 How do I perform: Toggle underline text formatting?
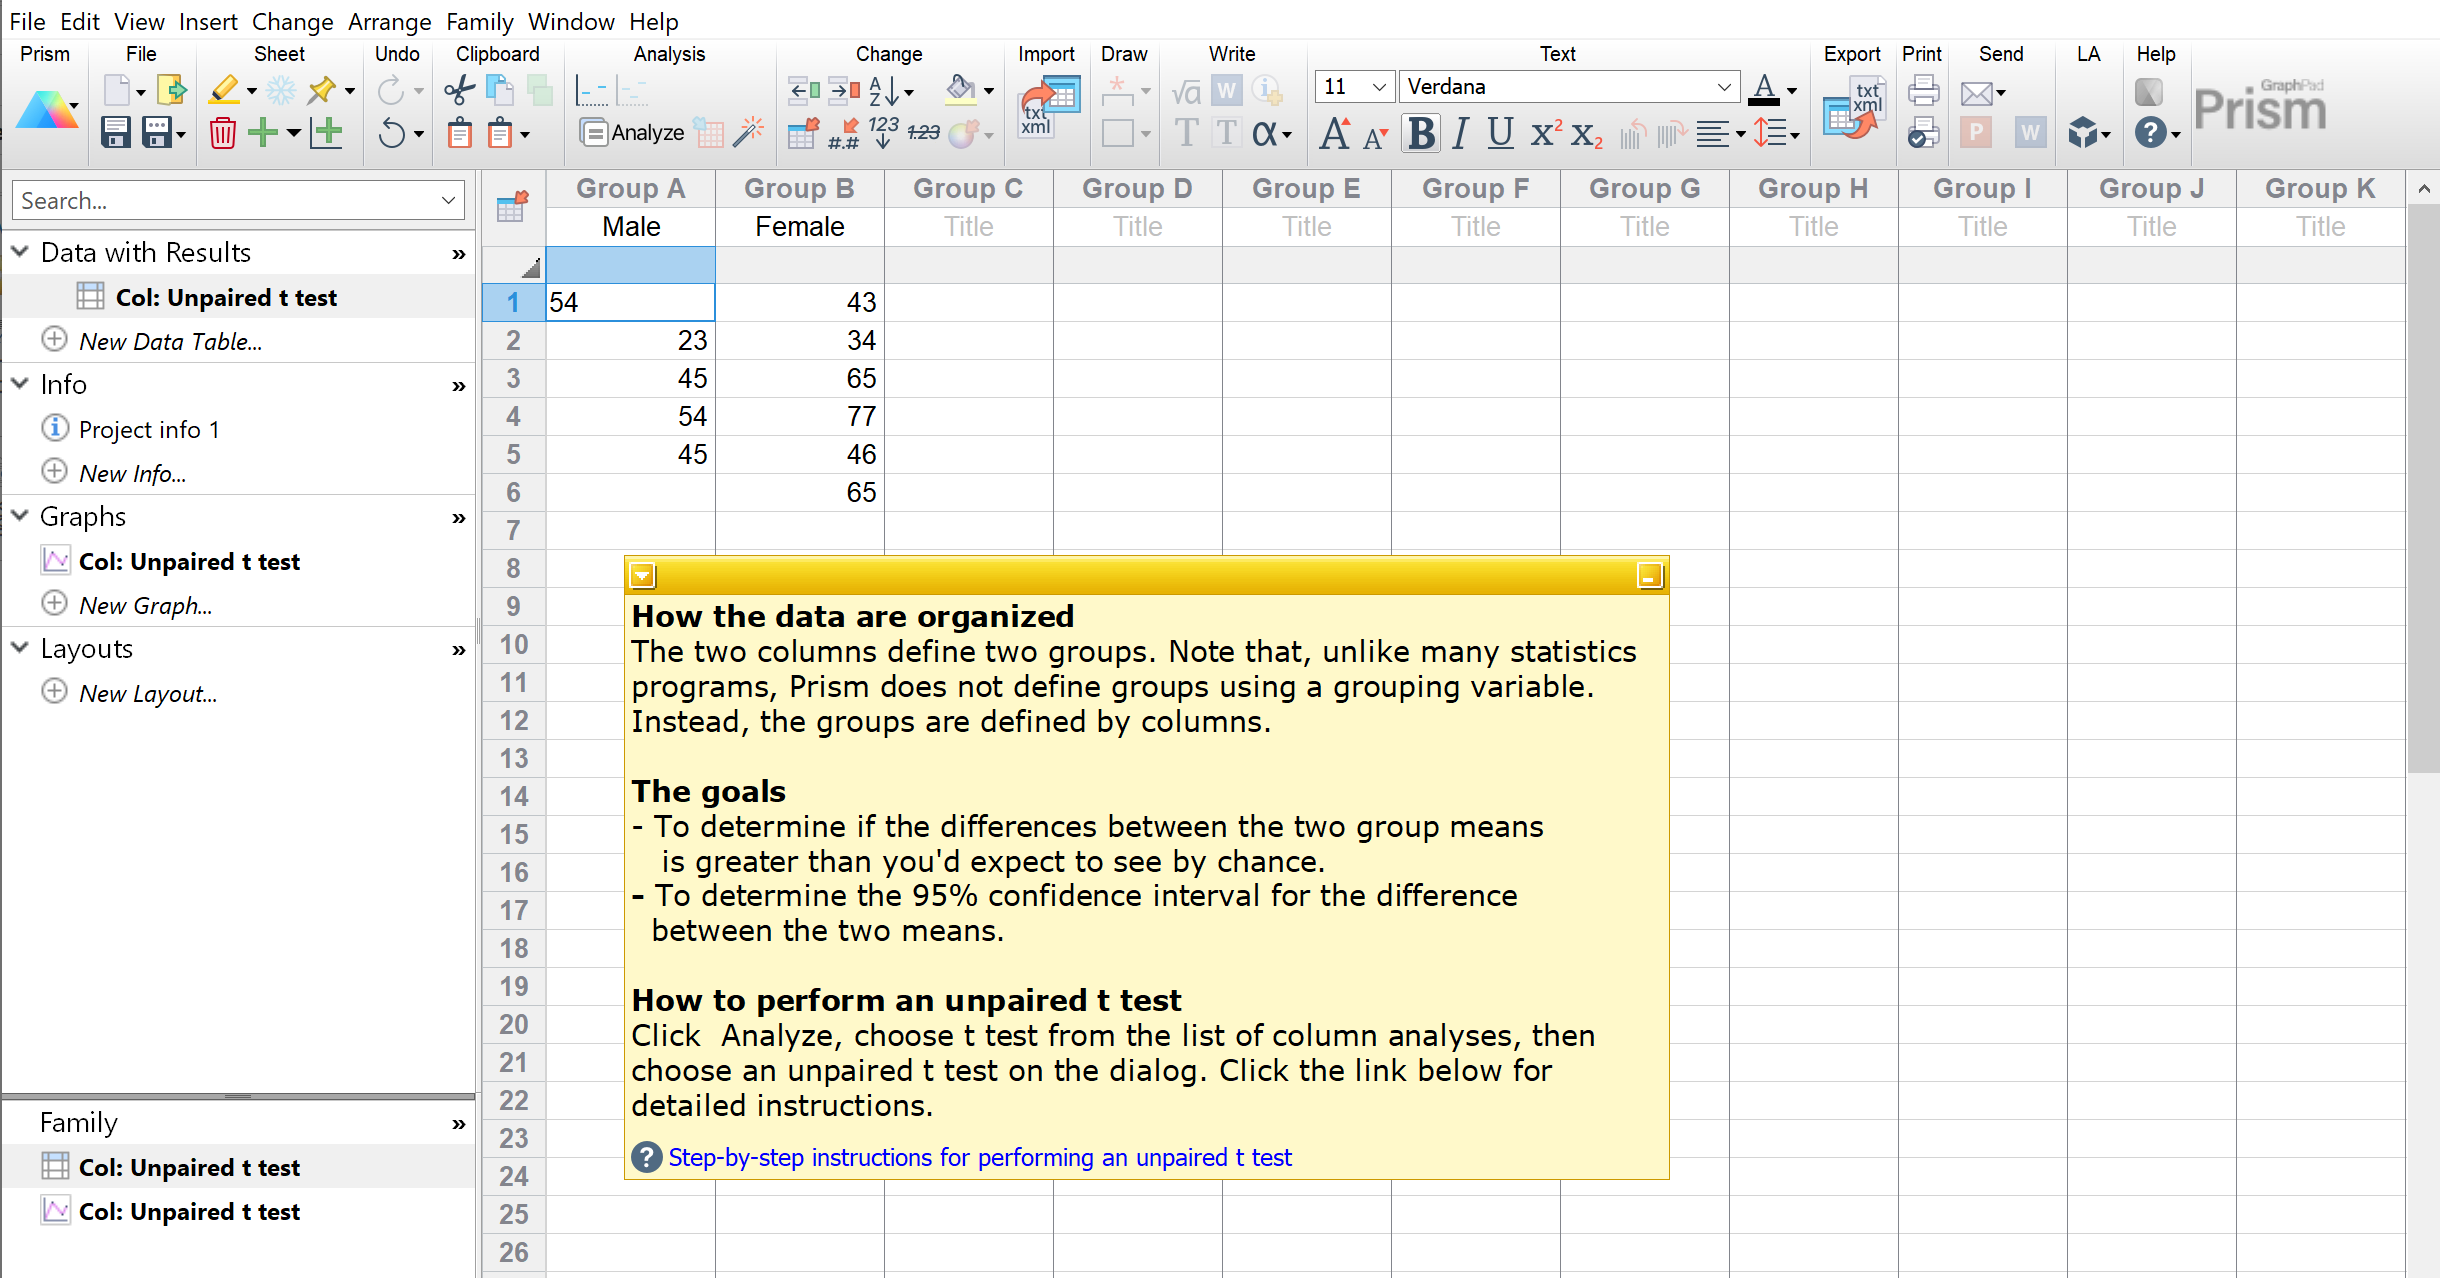[x=1498, y=132]
